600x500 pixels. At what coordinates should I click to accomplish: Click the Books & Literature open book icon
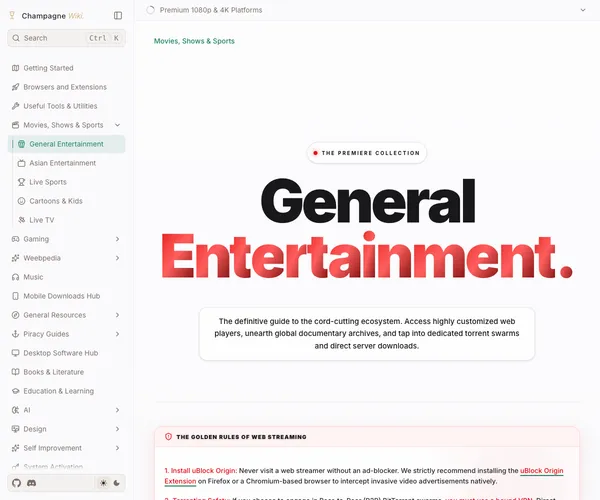coord(15,372)
